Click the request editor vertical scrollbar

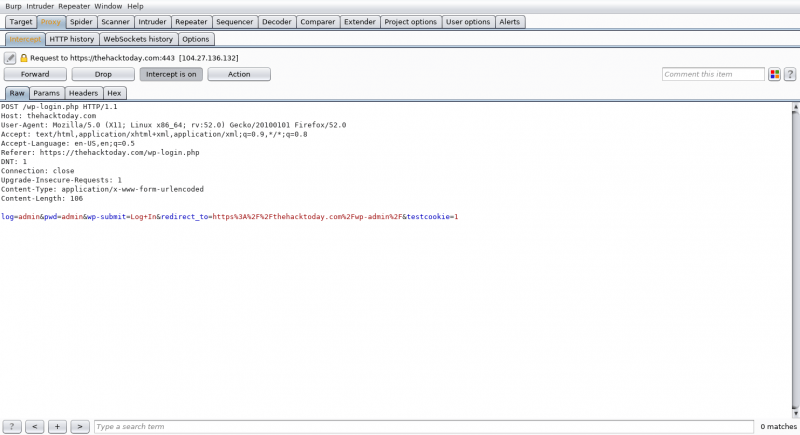tap(795, 259)
